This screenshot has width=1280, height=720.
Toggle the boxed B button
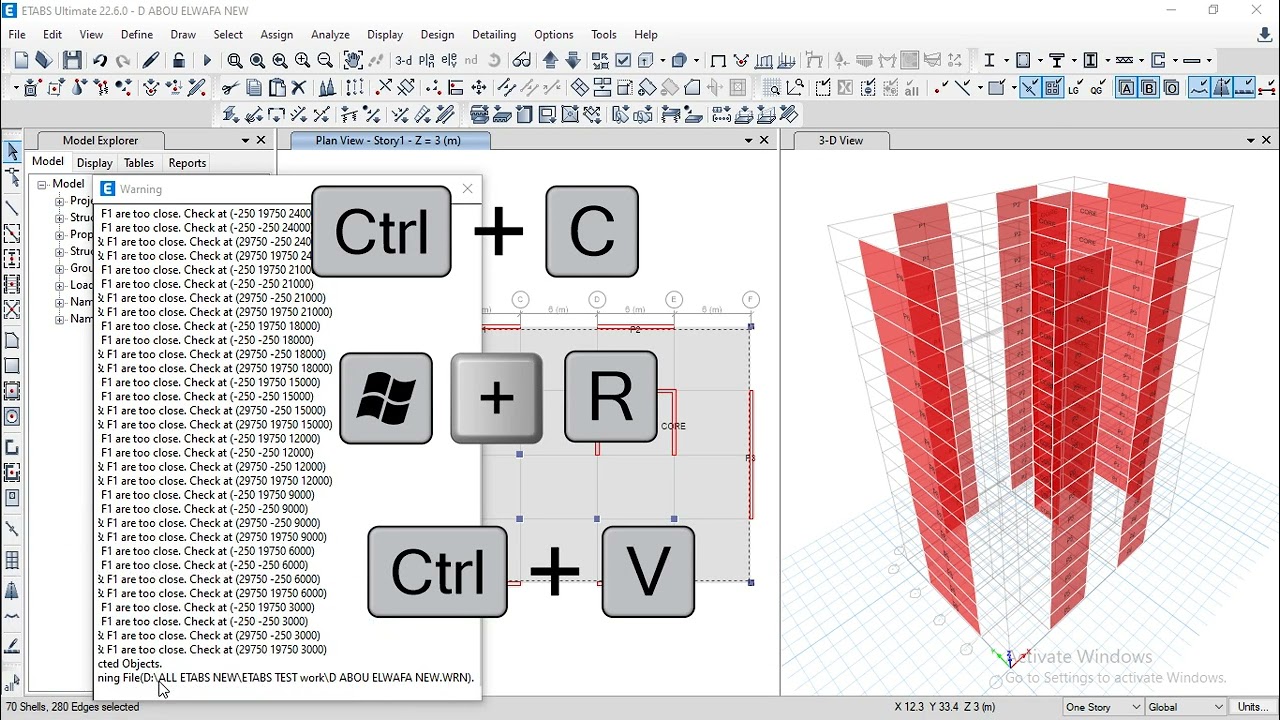coord(1149,88)
